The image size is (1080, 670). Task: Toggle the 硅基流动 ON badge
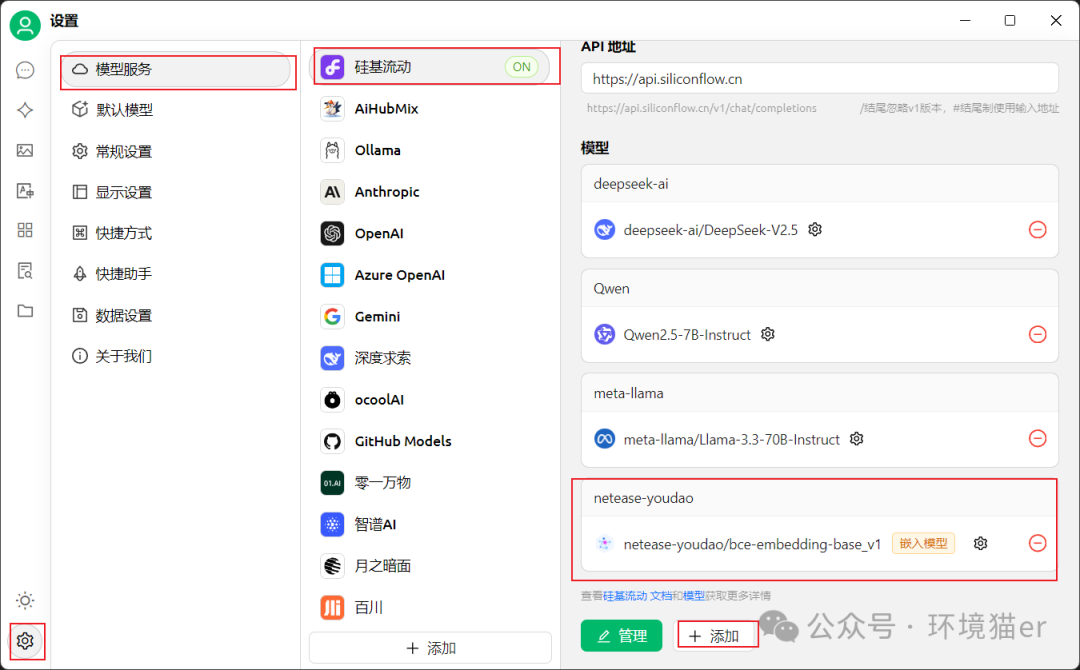coord(521,67)
